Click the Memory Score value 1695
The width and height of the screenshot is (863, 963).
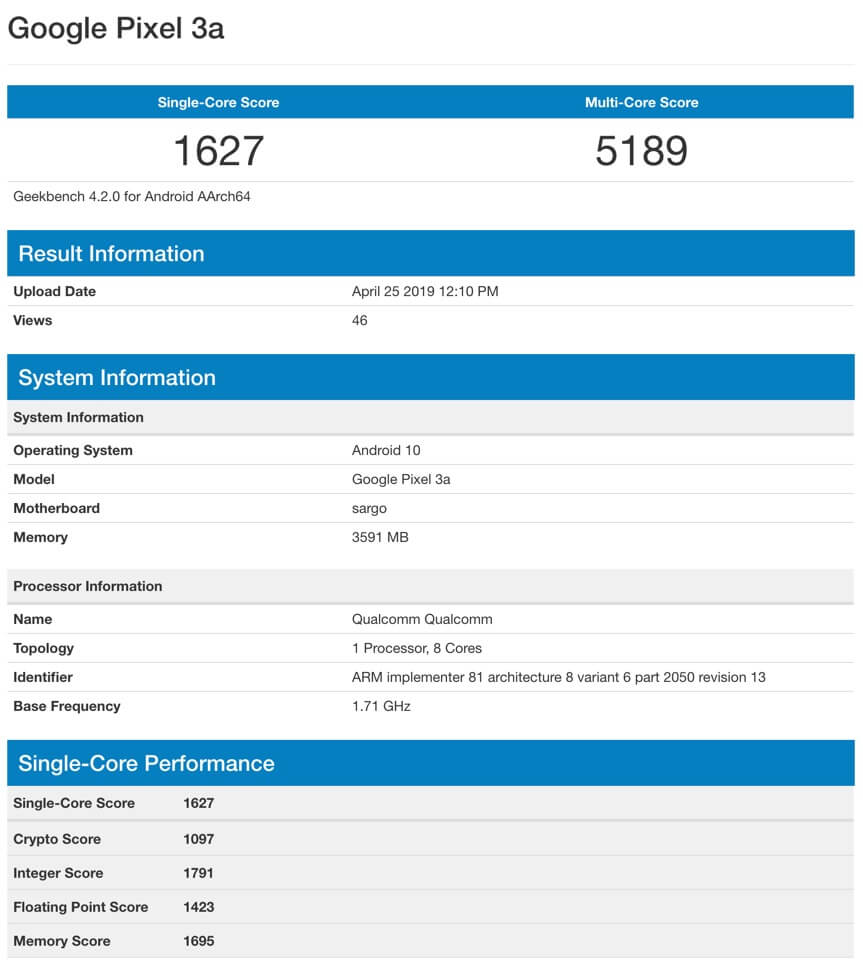(198, 941)
